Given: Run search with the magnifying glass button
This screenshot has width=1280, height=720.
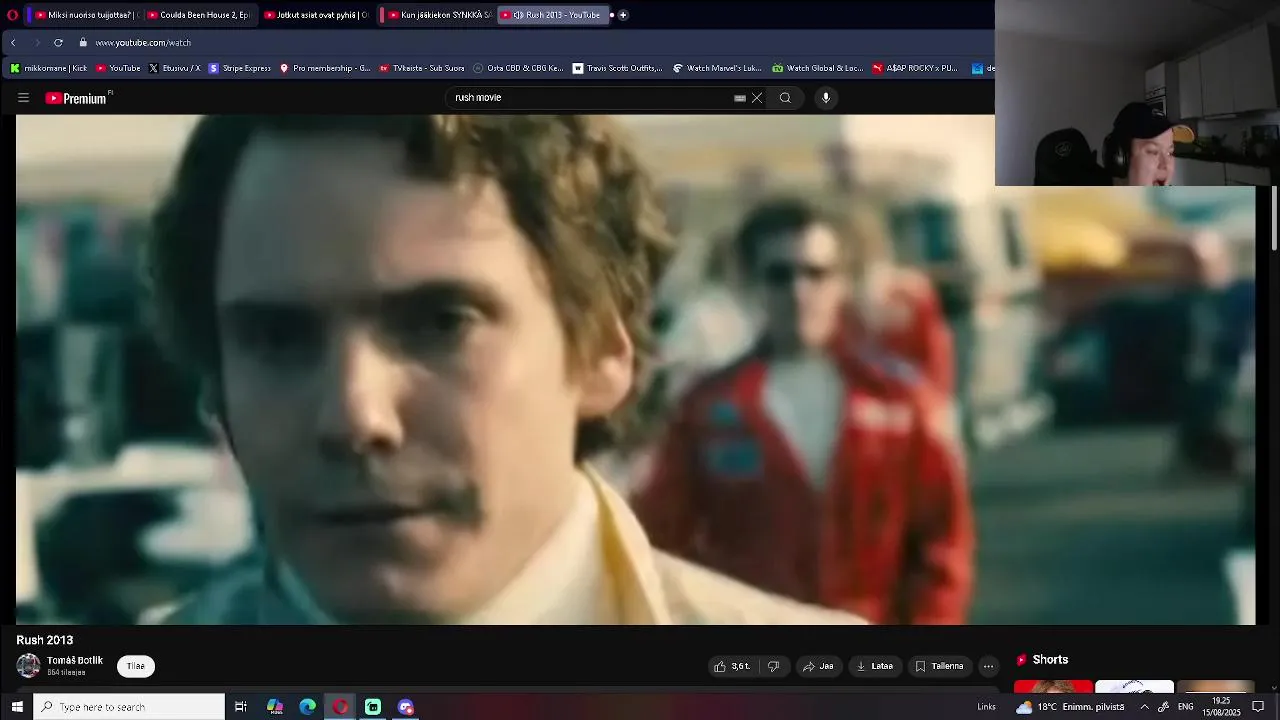Looking at the screenshot, I should point(785,98).
